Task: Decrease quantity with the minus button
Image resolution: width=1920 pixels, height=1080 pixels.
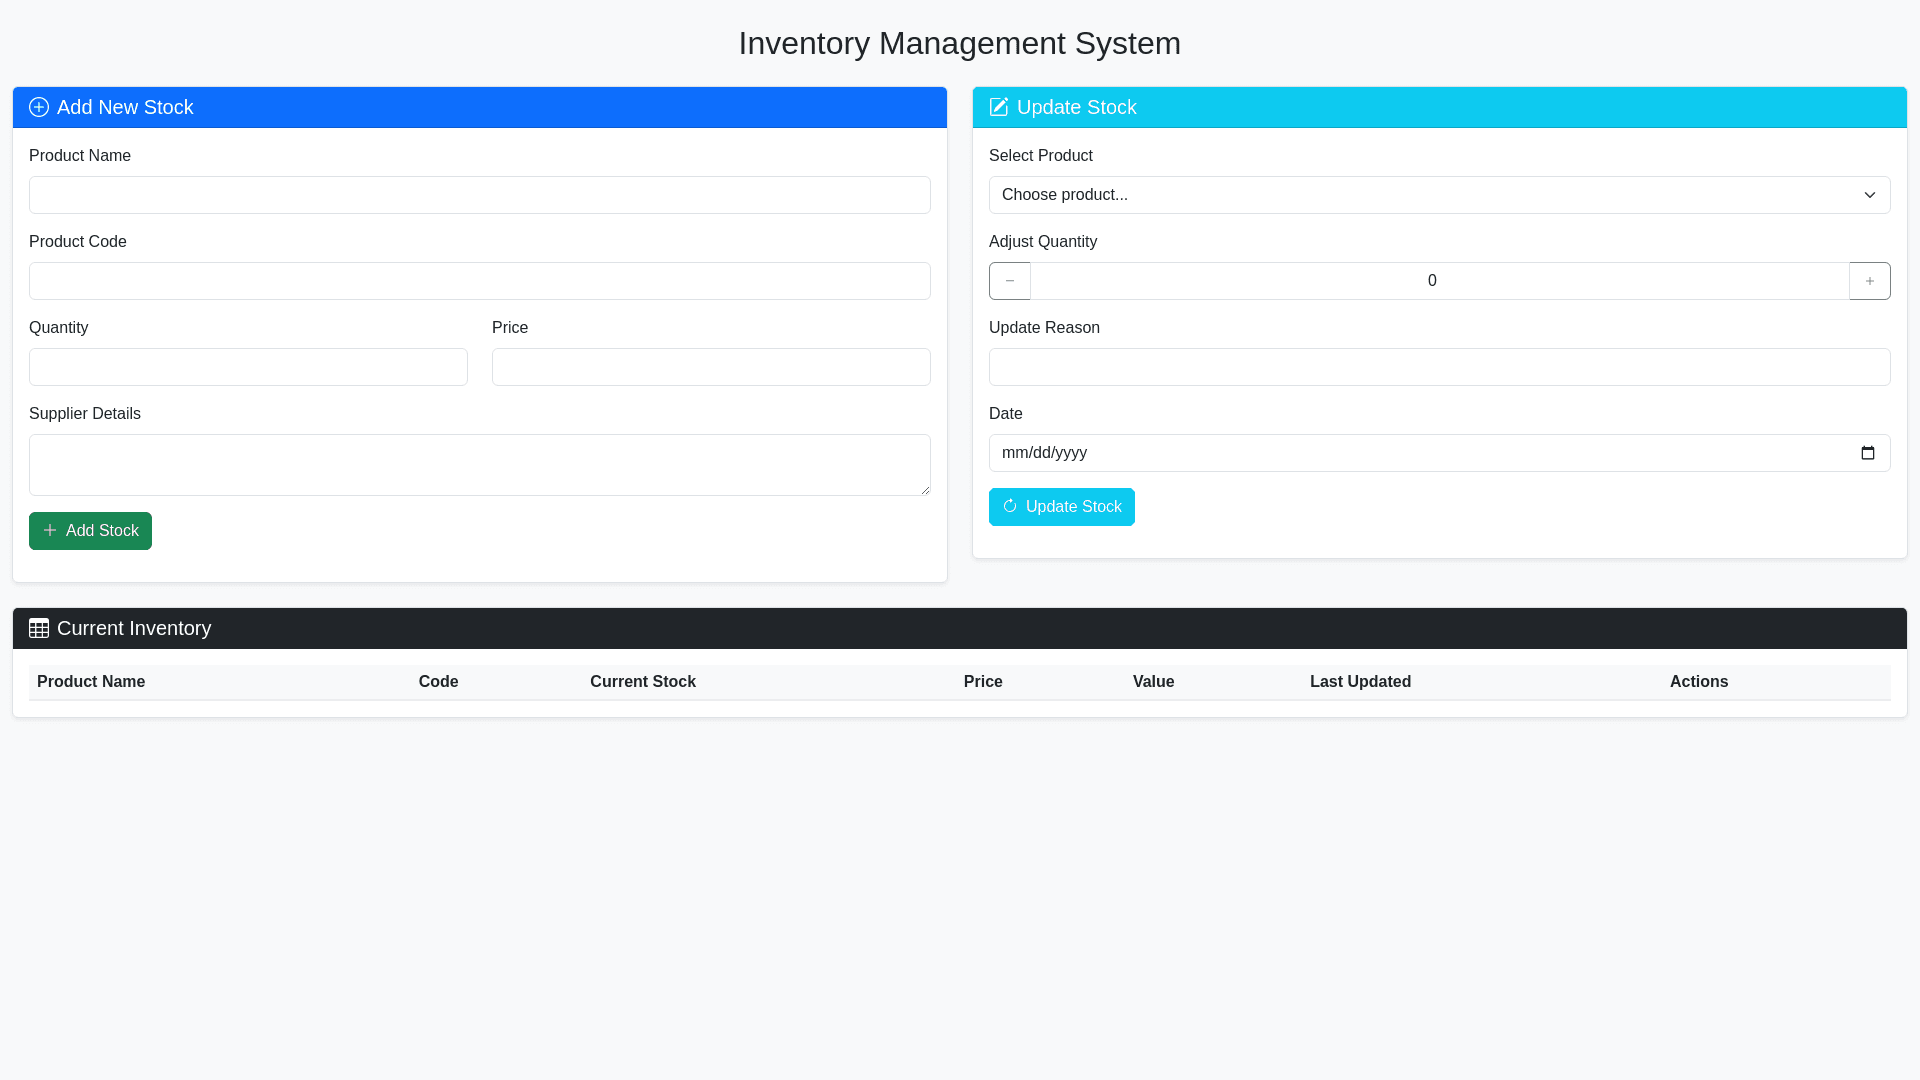Action: tap(1009, 281)
